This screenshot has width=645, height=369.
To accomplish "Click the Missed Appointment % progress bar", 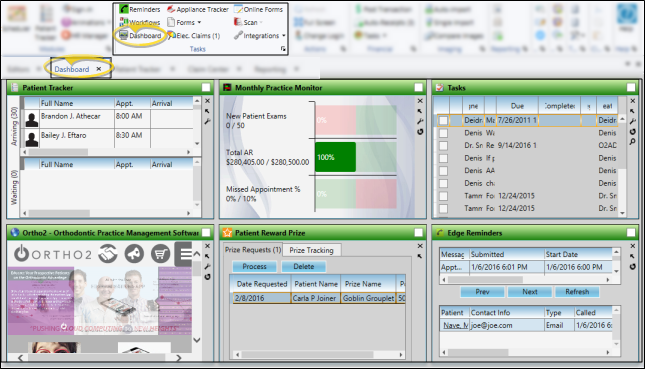I will coord(356,194).
